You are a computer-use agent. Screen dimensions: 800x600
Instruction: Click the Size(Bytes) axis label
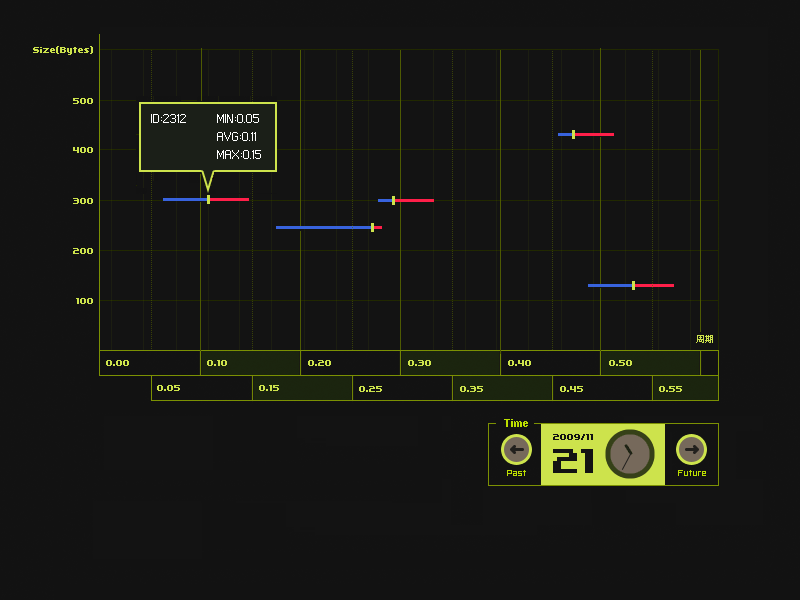click(63, 50)
